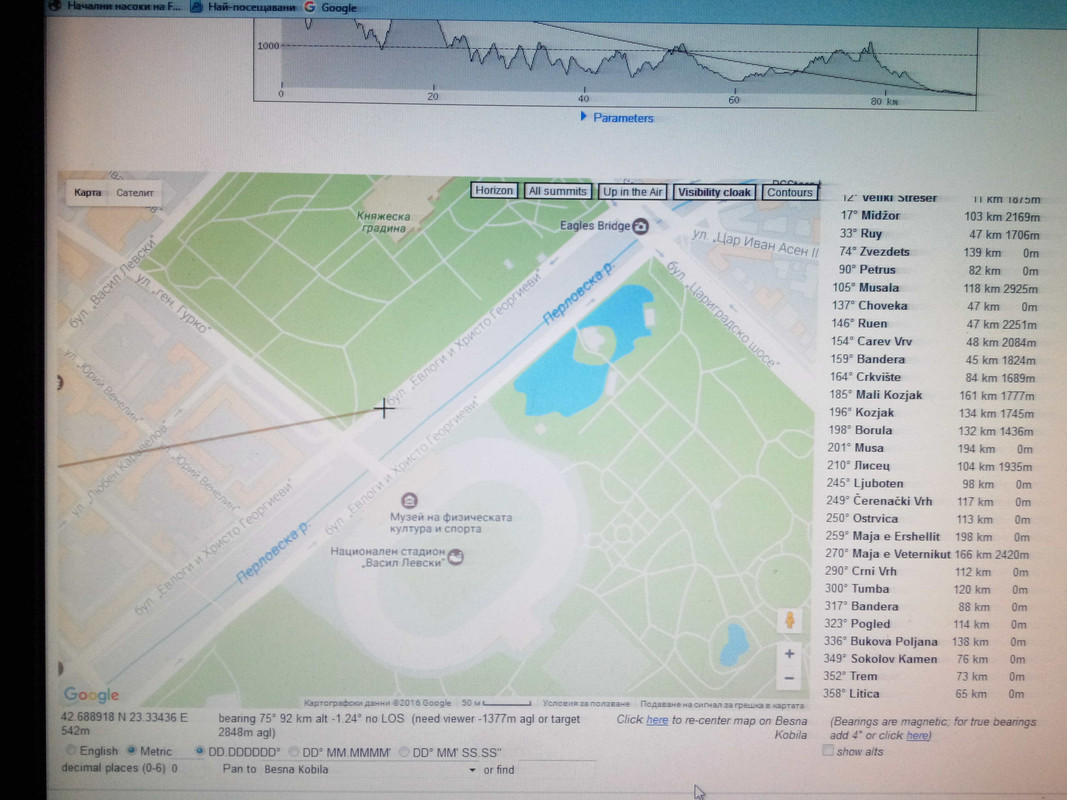Choose DD.DDDDDD° coordinate format
Screen dimensions: 1067x800
coord(199,751)
